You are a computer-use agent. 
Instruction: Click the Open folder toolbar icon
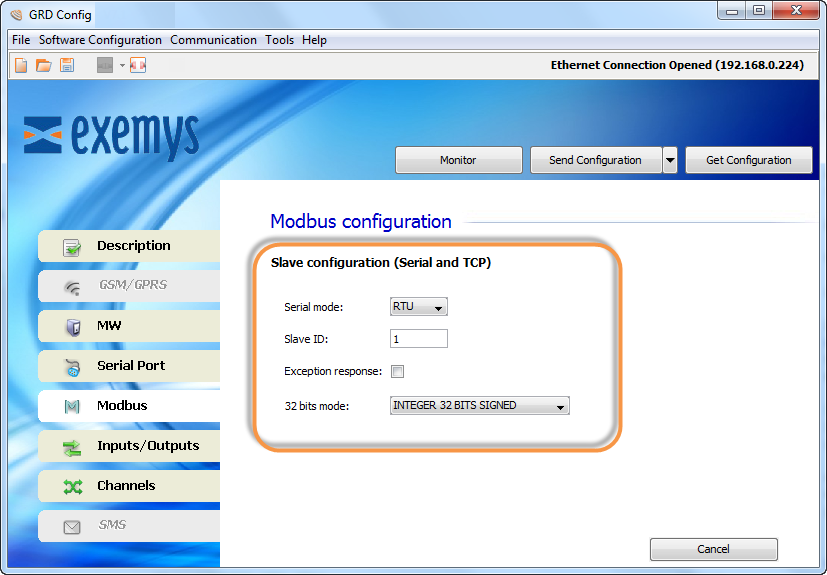[x=43, y=65]
